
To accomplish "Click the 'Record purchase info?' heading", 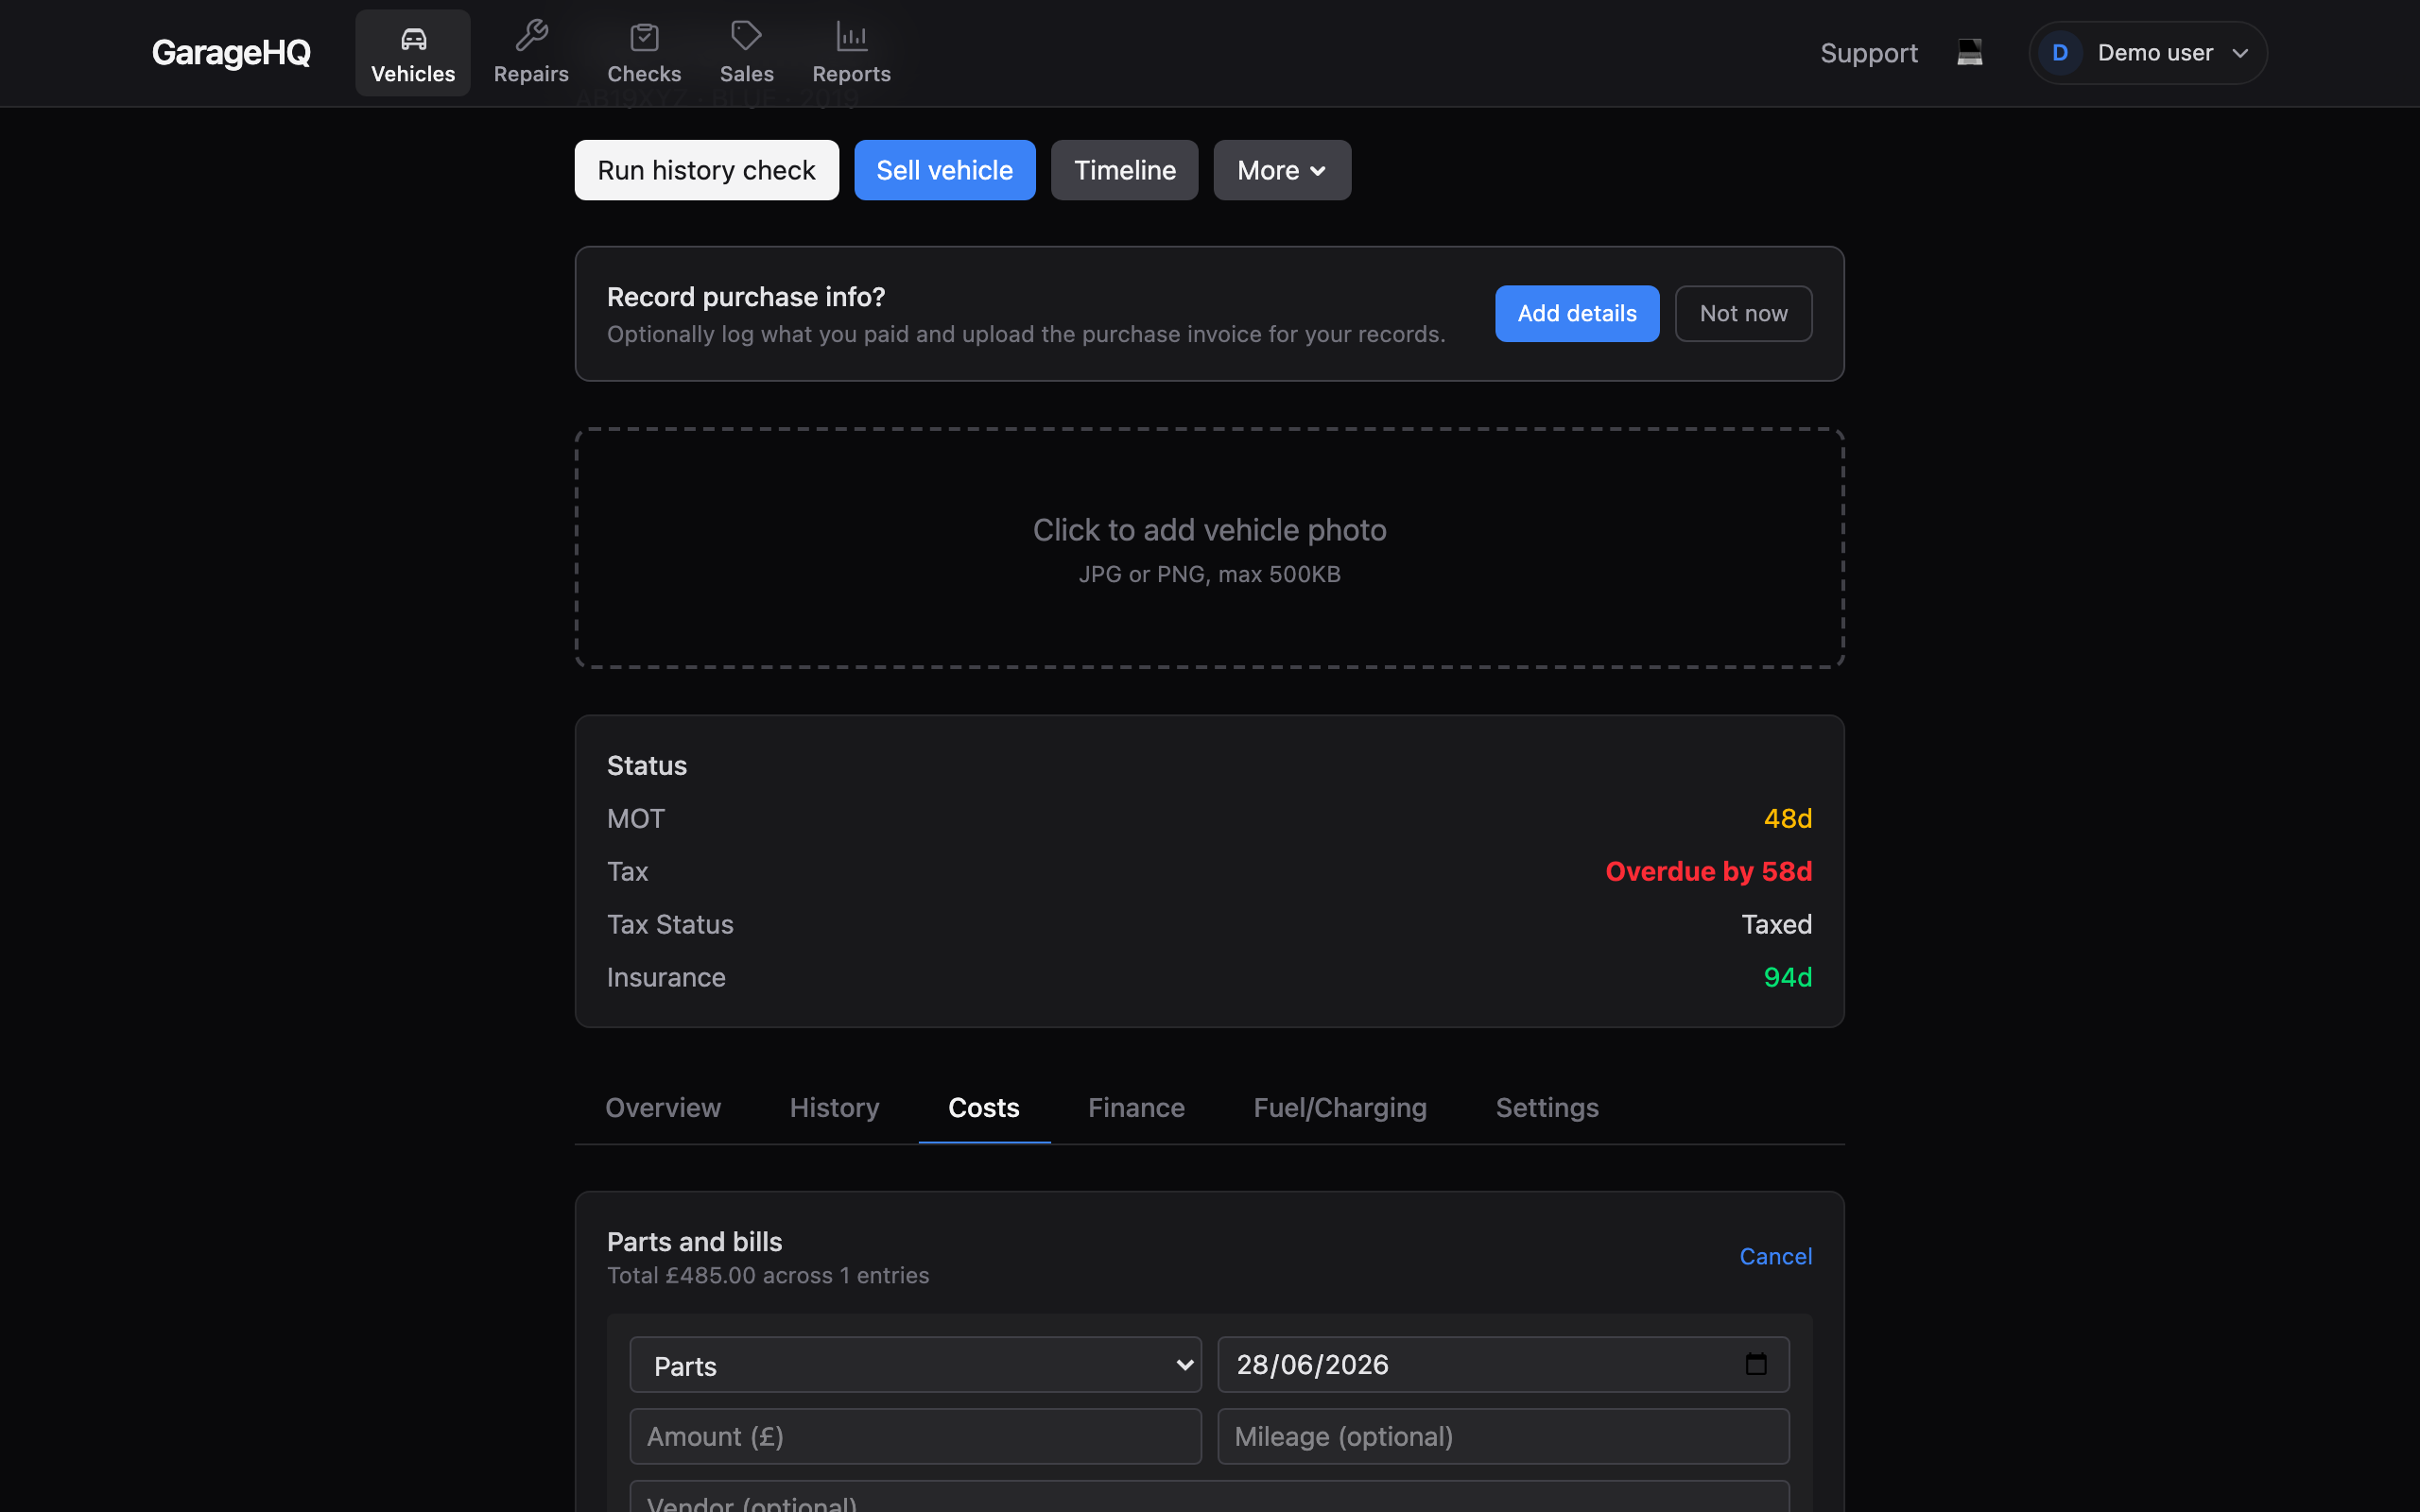I will 746,297.
